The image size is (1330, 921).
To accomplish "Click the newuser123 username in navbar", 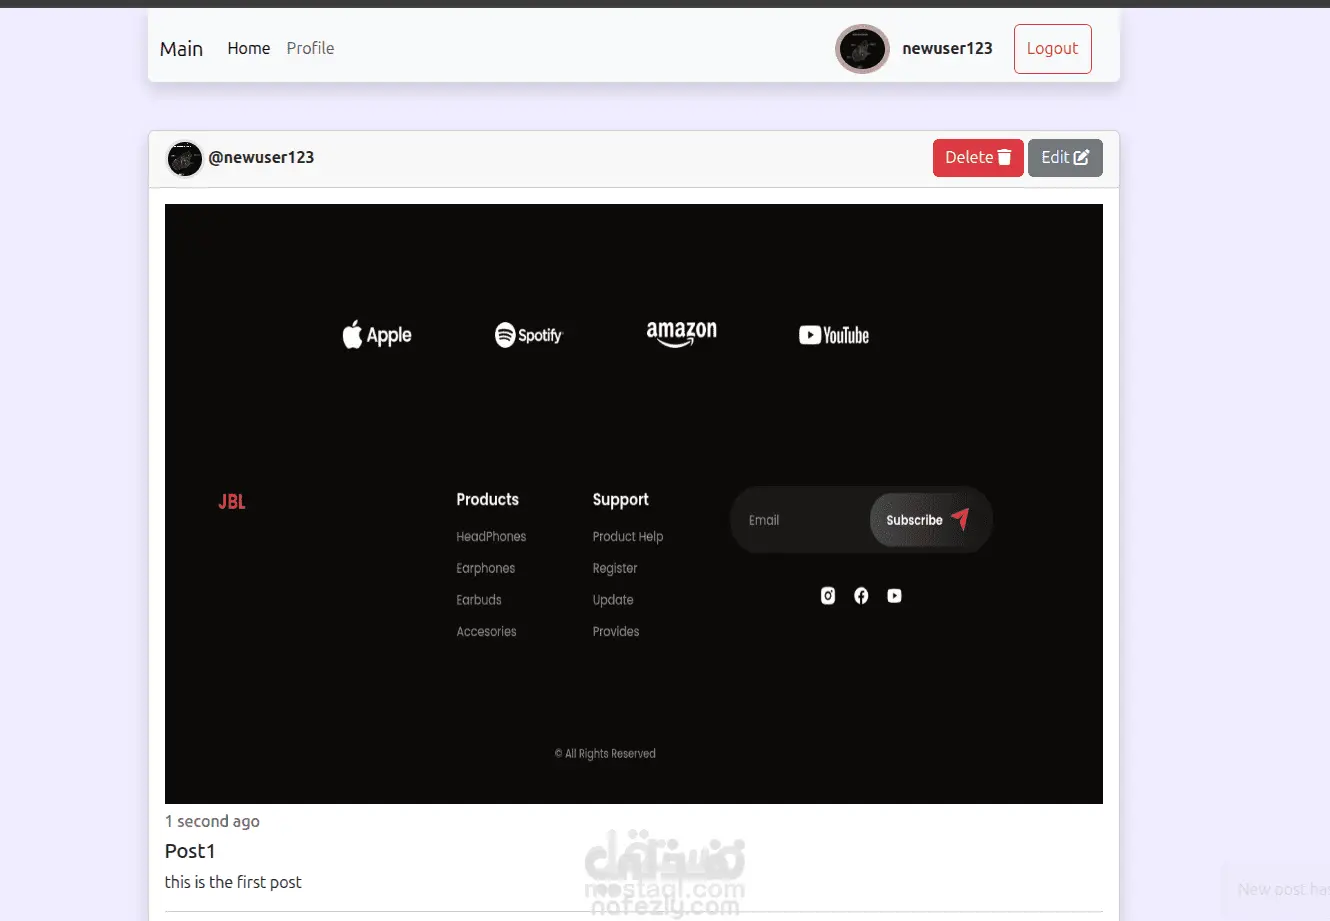I will click(x=947, y=48).
